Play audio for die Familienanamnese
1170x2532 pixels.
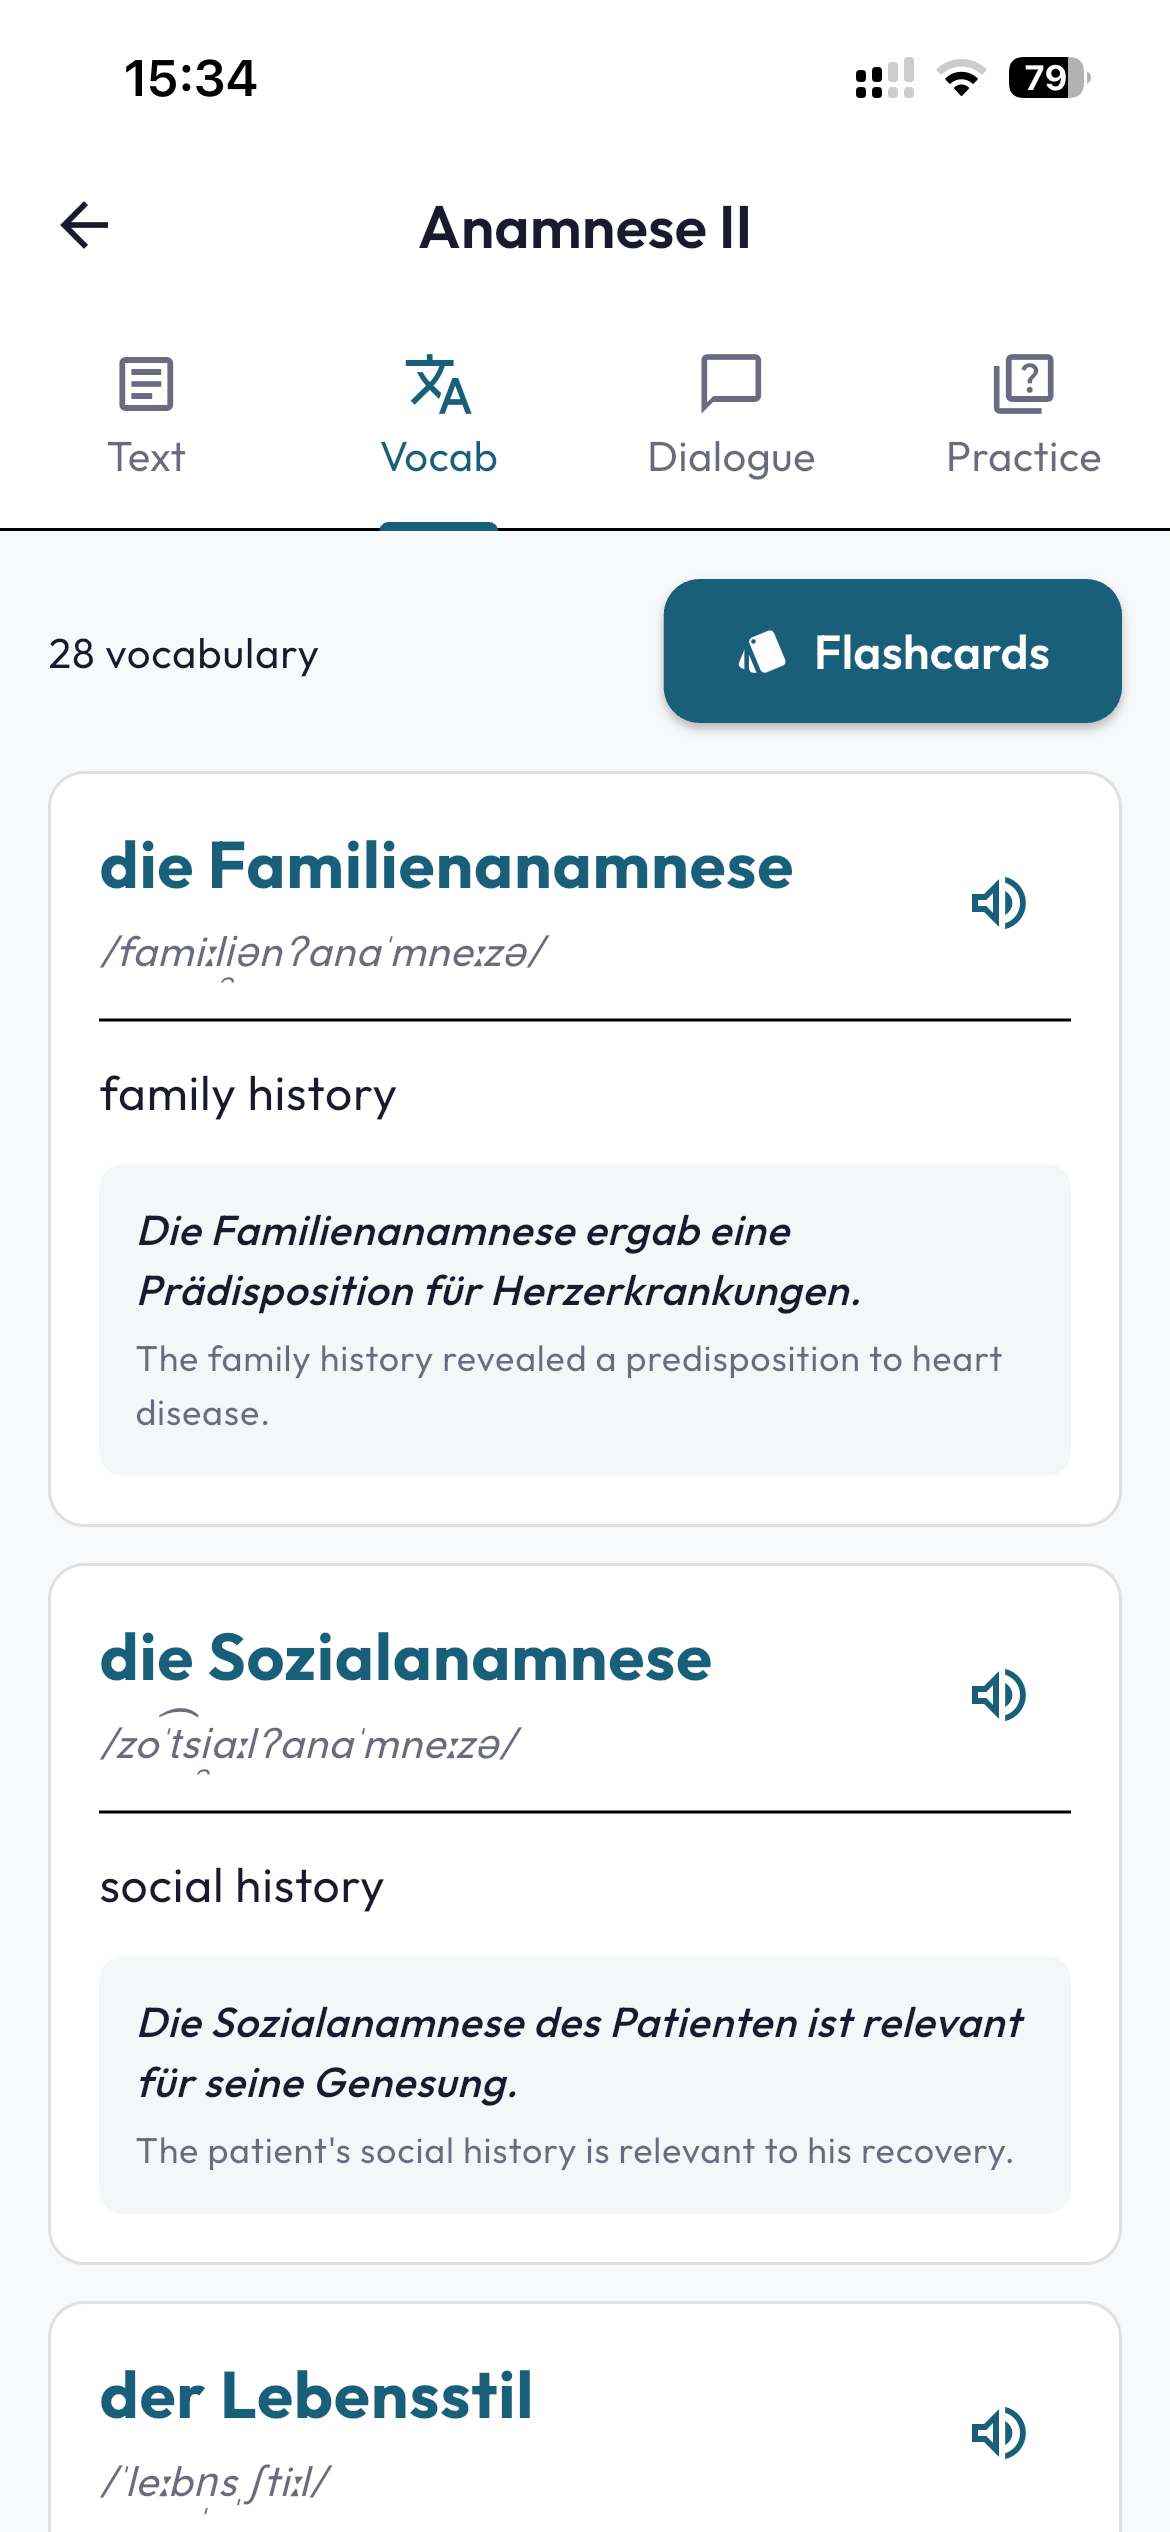tap(998, 903)
